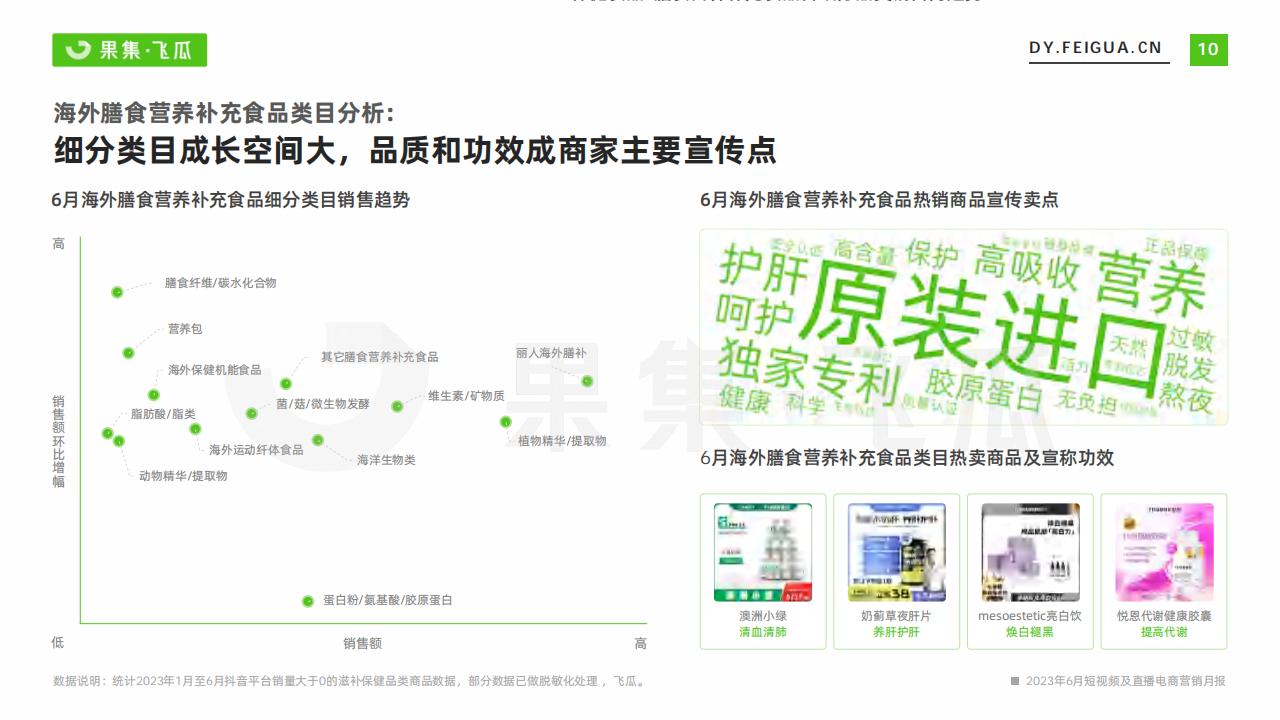Screen dimensions: 1280x720
Task: Select 独家专利 in the word cloud
Action: (x=803, y=369)
